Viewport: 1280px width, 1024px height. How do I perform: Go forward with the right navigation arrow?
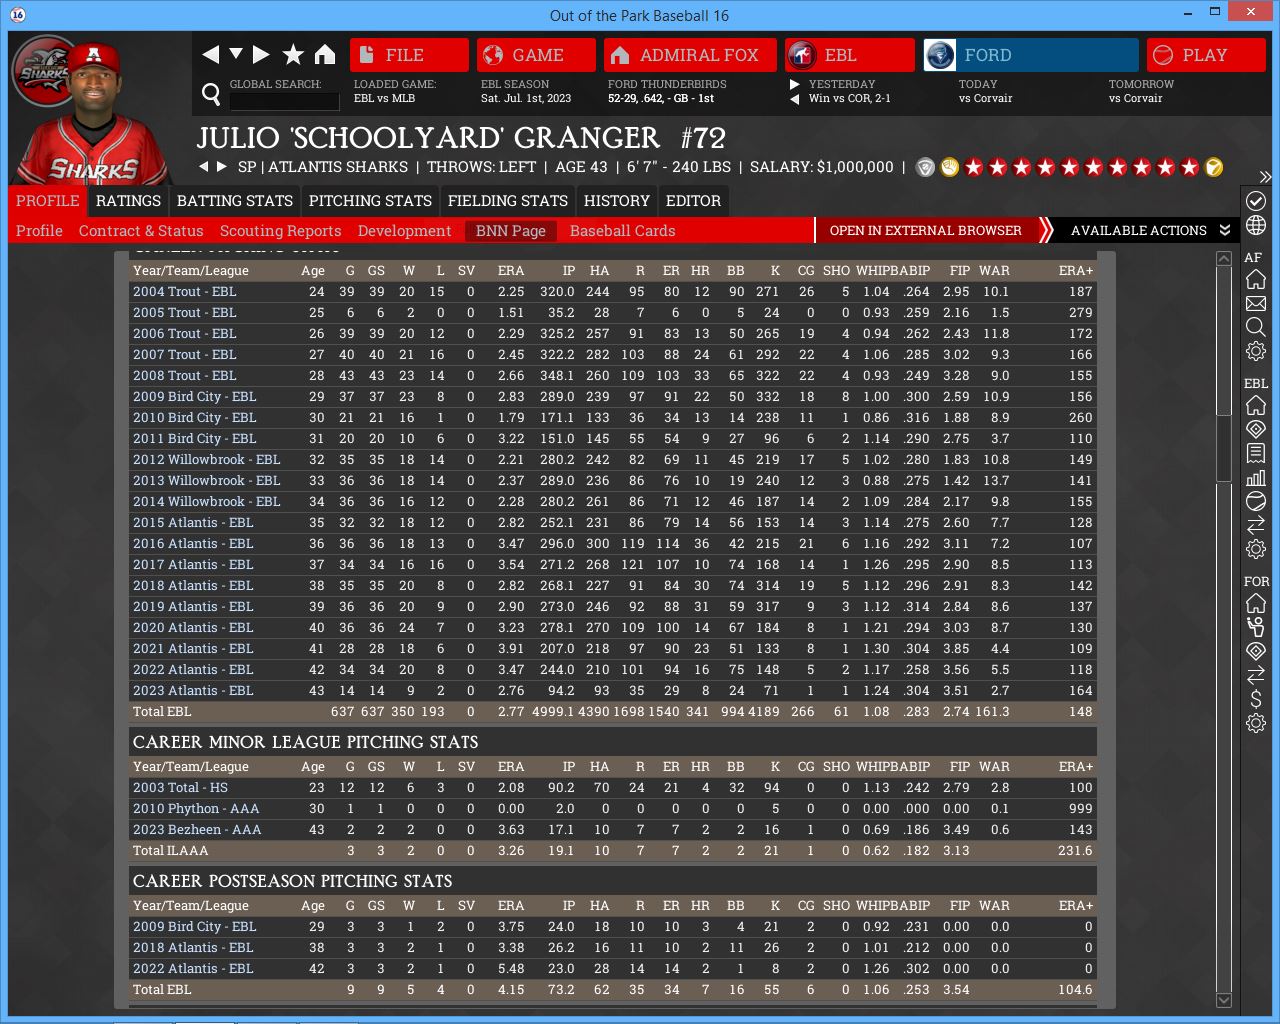[261, 55]
